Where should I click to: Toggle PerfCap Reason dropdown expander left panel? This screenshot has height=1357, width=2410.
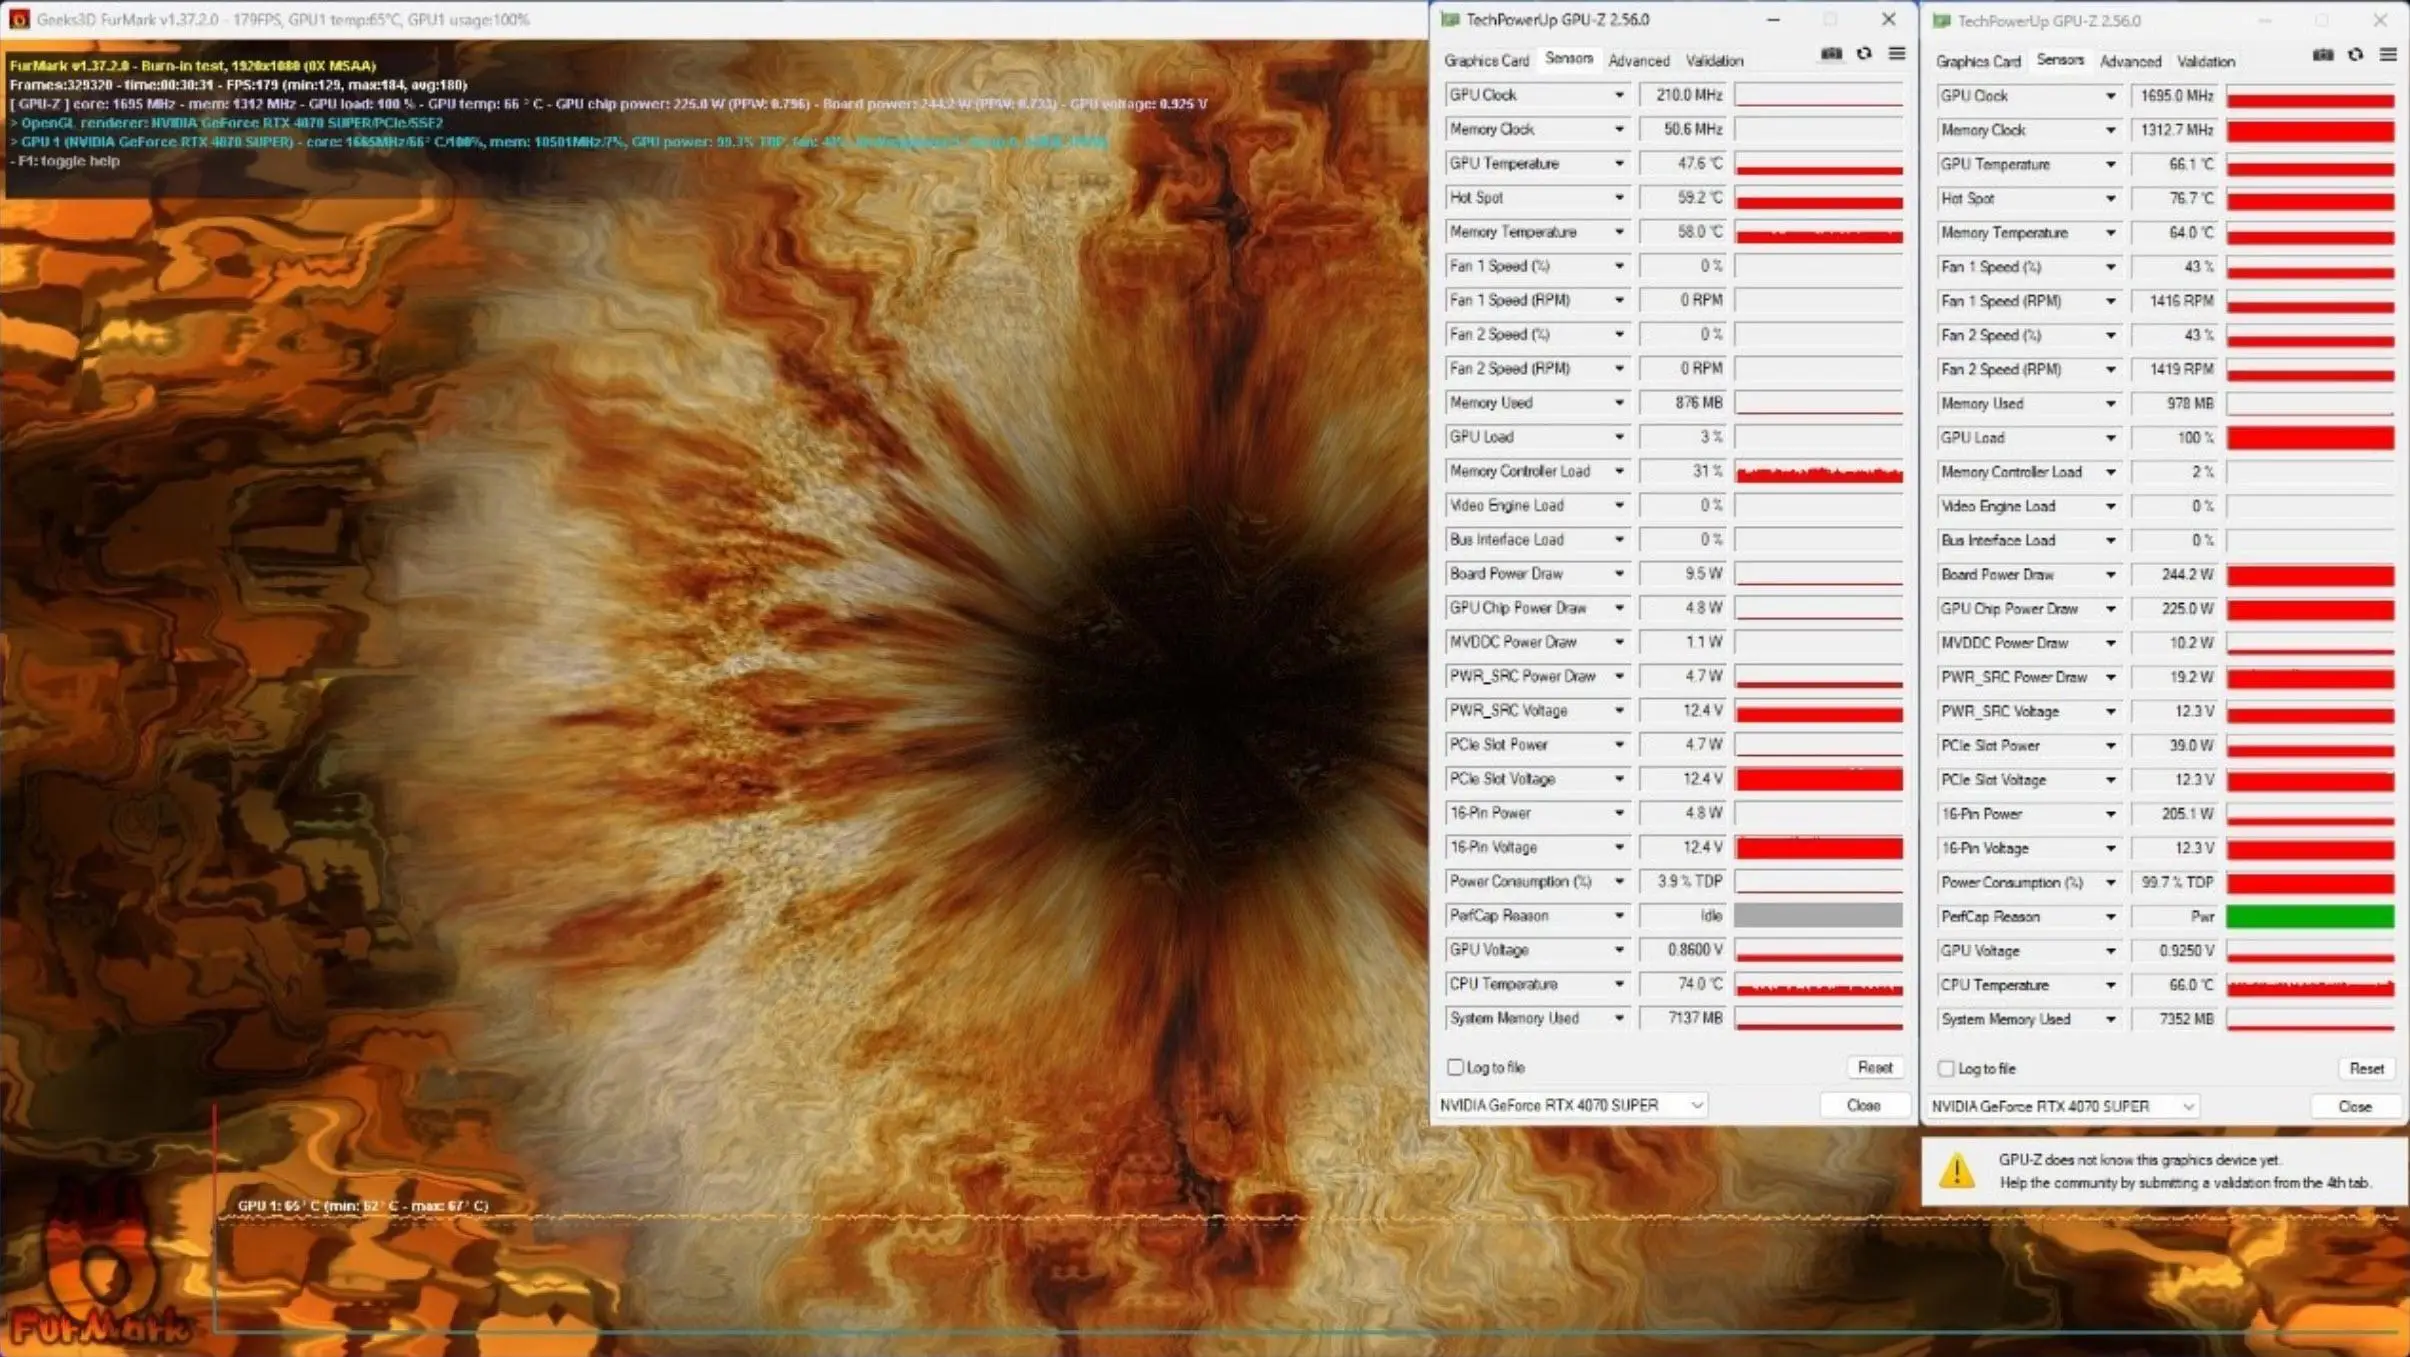(1619, 915)
